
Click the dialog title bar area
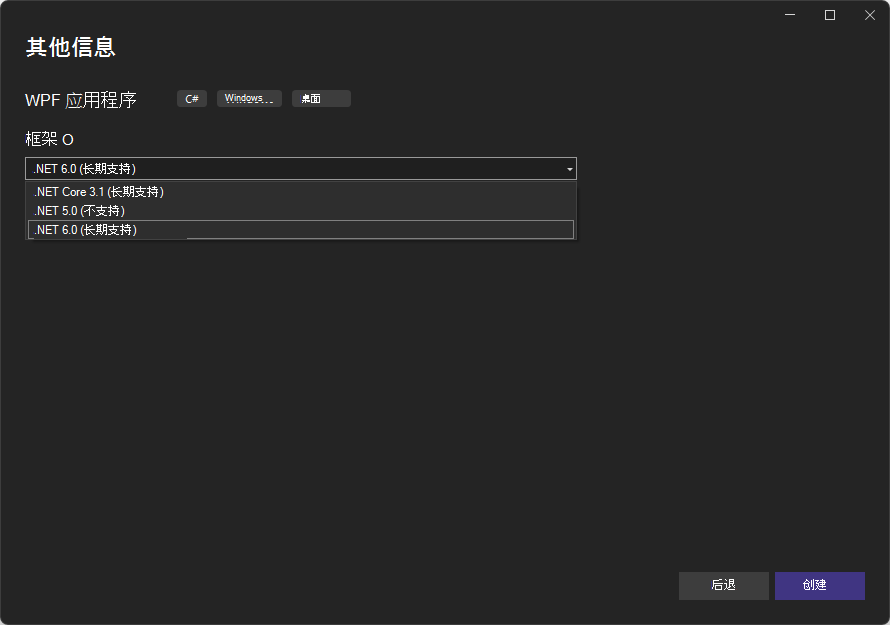point(400,14)
